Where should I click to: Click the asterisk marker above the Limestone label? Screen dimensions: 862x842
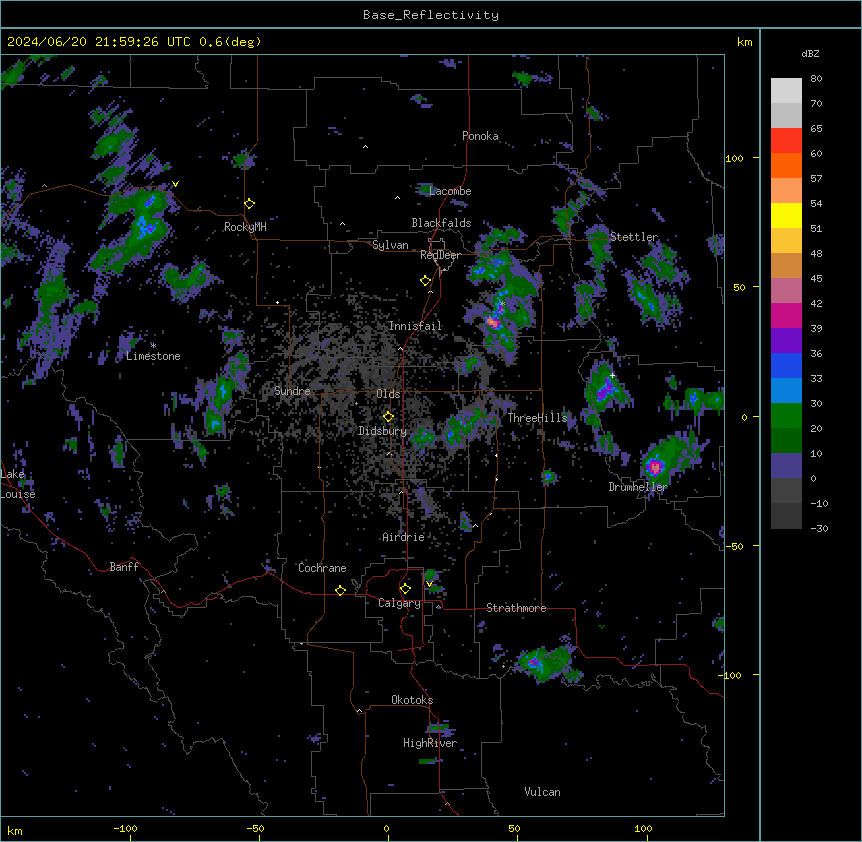click(153, 346)
